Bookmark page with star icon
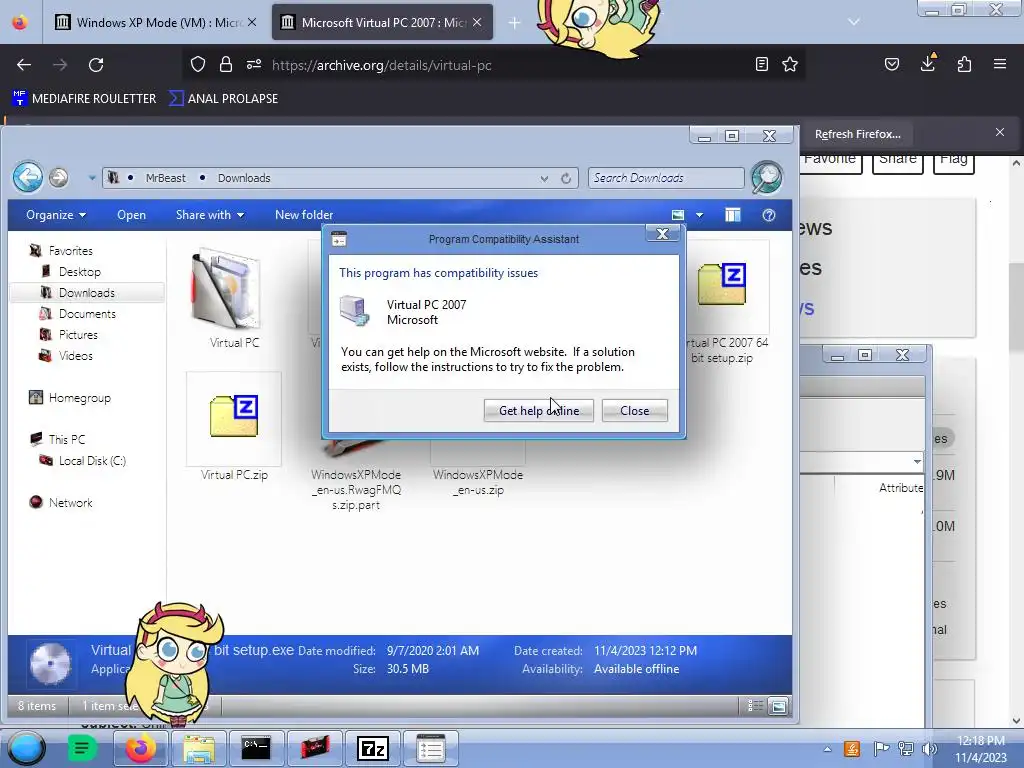The height and width of the screenshot is (768, 1024). pos(790,64)
